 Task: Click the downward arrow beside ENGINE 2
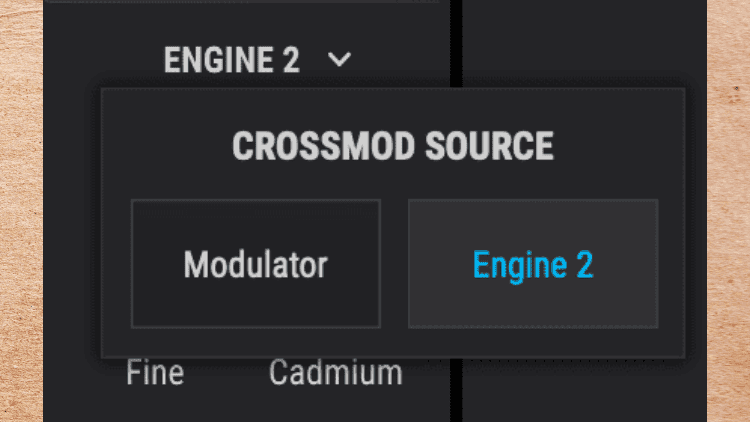[339, 59]
